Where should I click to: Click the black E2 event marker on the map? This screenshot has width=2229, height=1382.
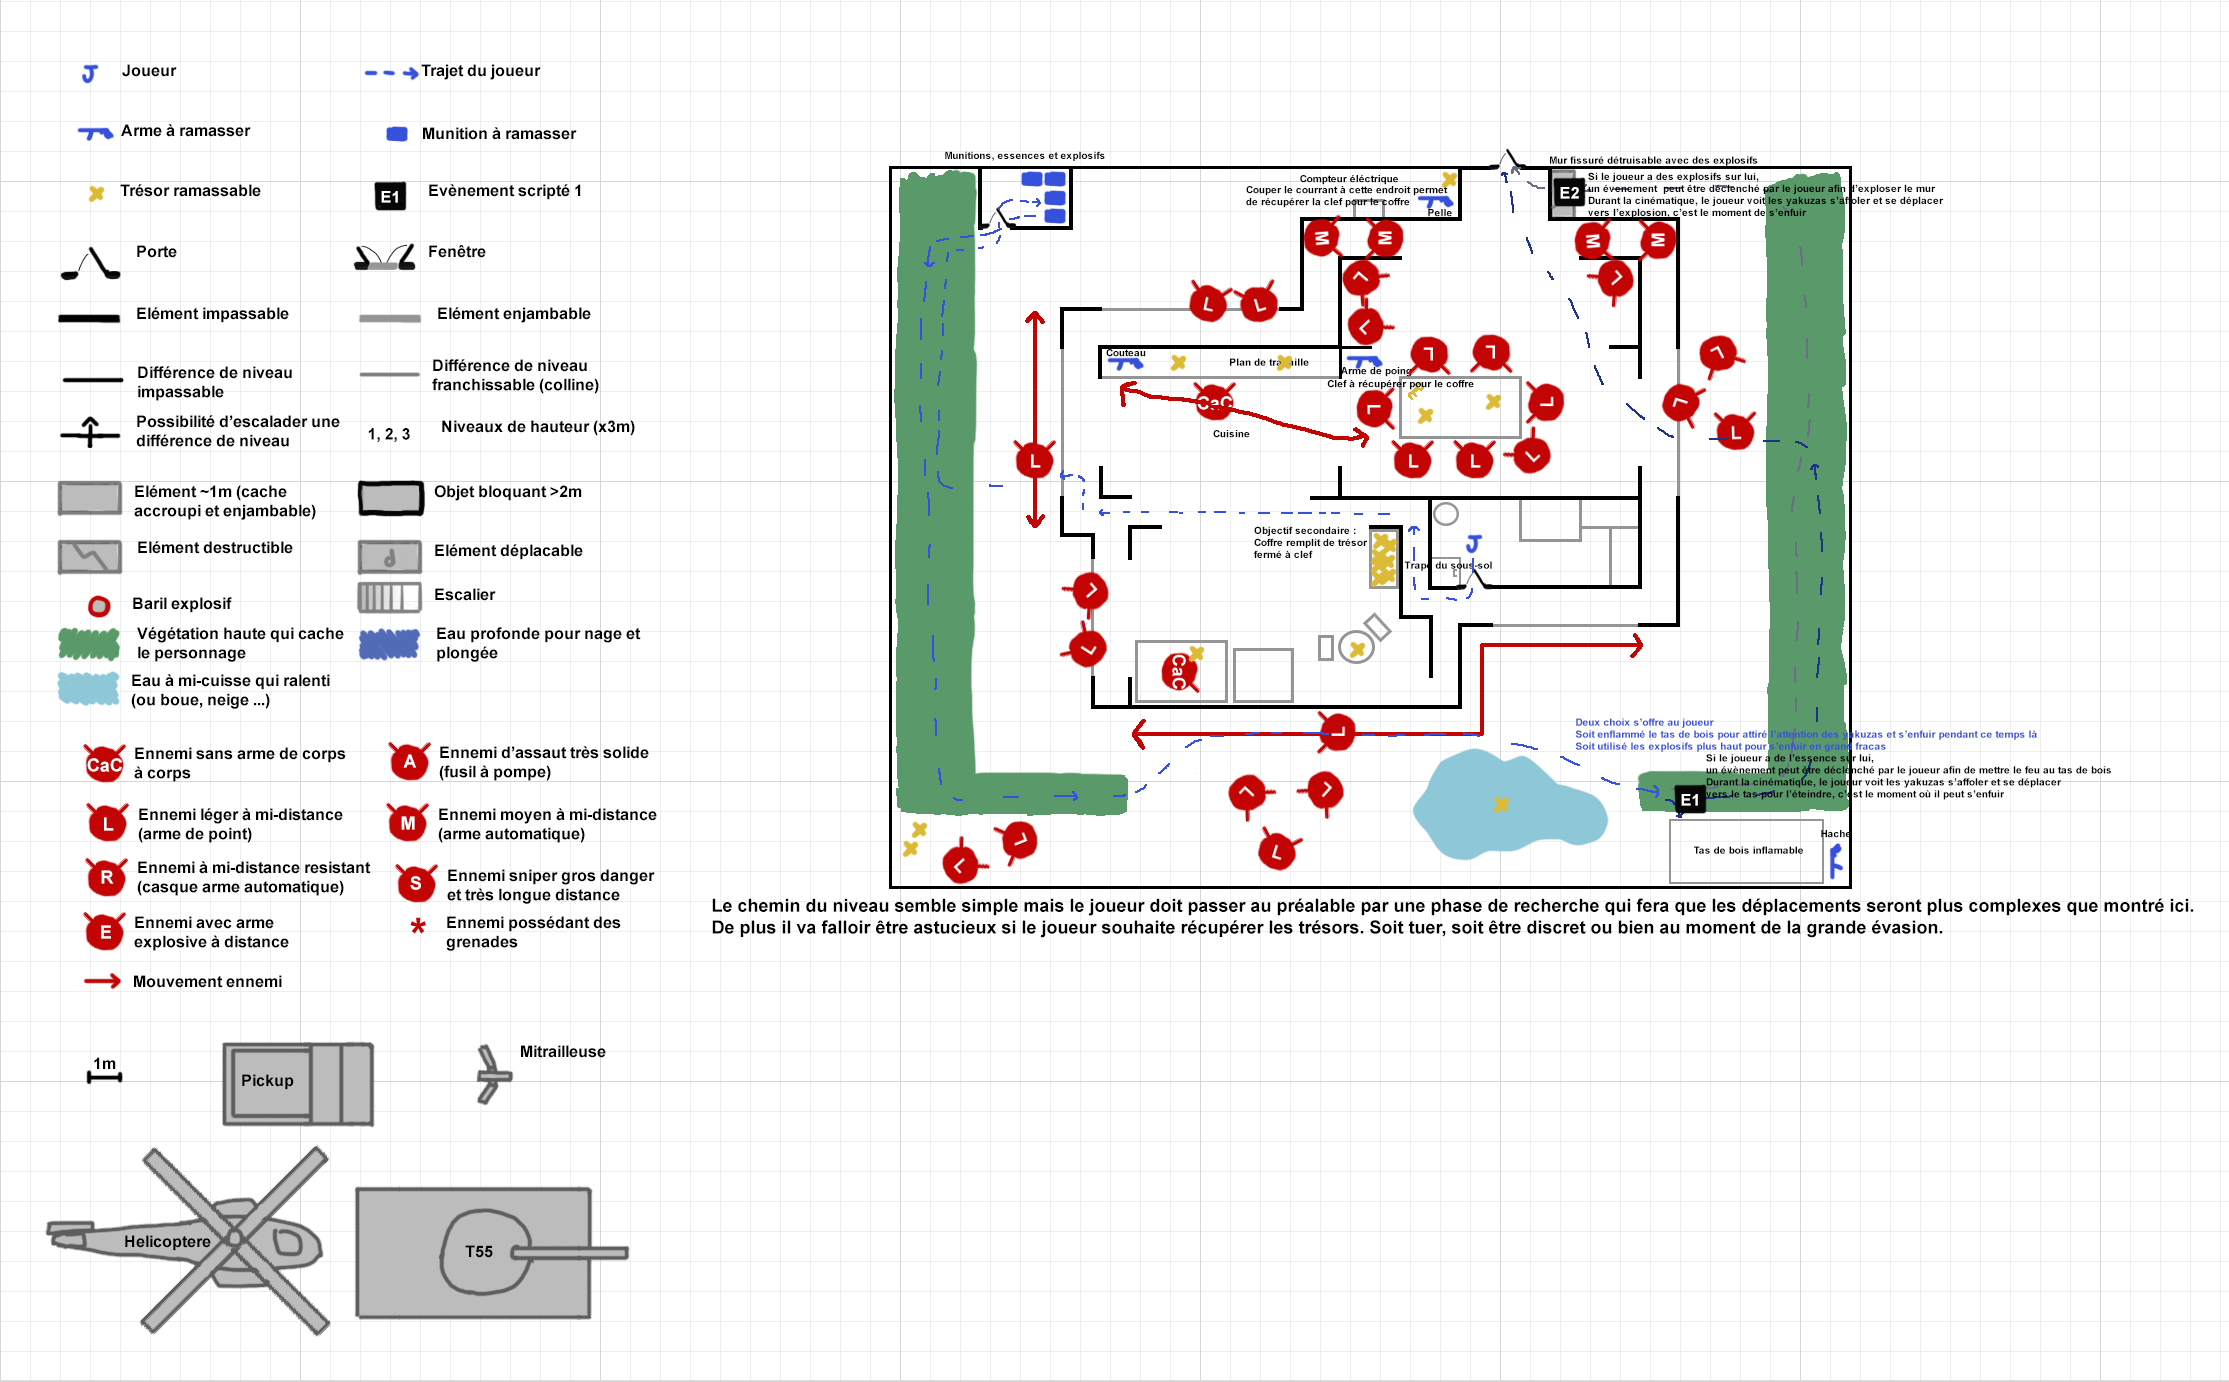(x=1569, y=194)
